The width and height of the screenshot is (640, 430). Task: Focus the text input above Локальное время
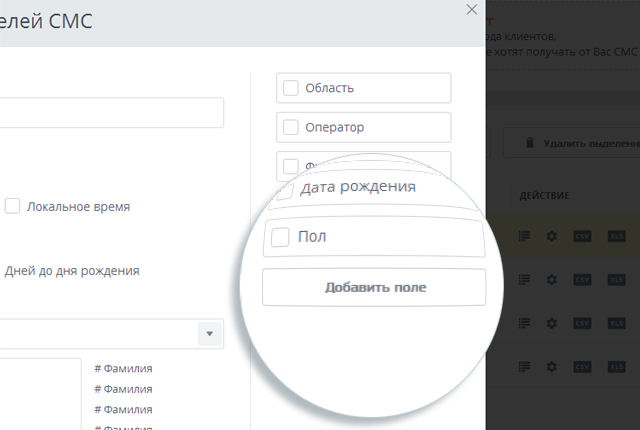point(111,112)
